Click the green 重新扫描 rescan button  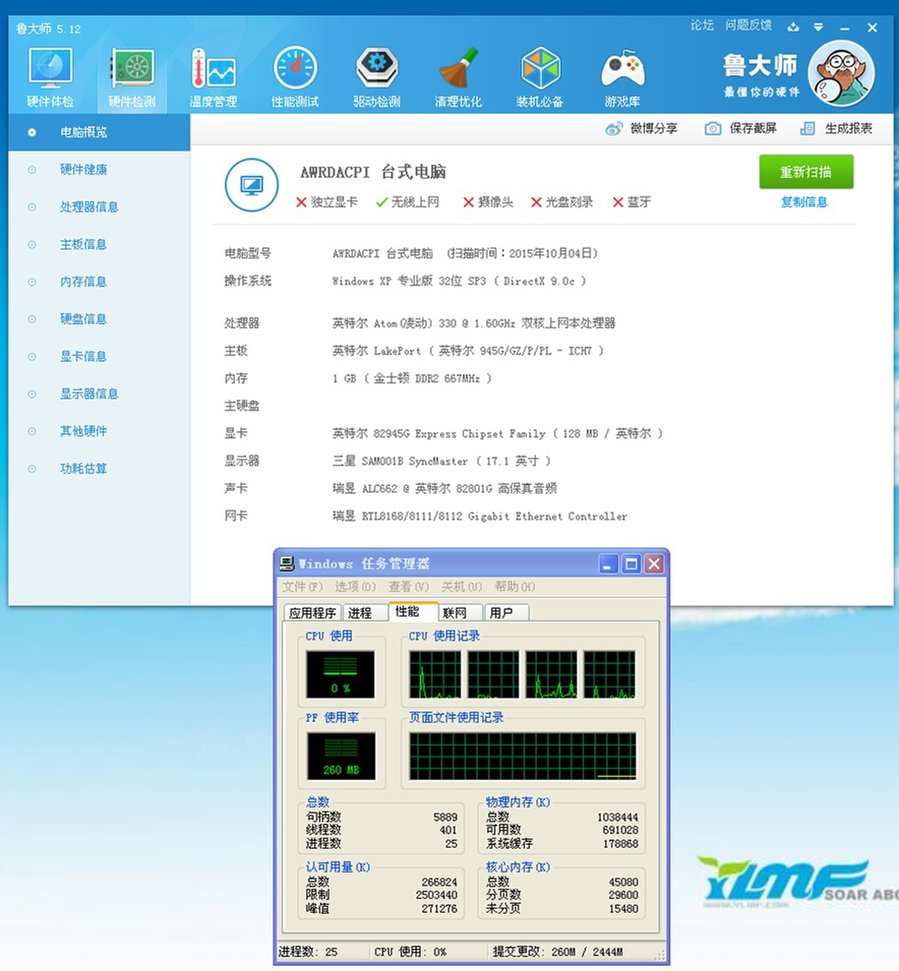coord(807,172)
